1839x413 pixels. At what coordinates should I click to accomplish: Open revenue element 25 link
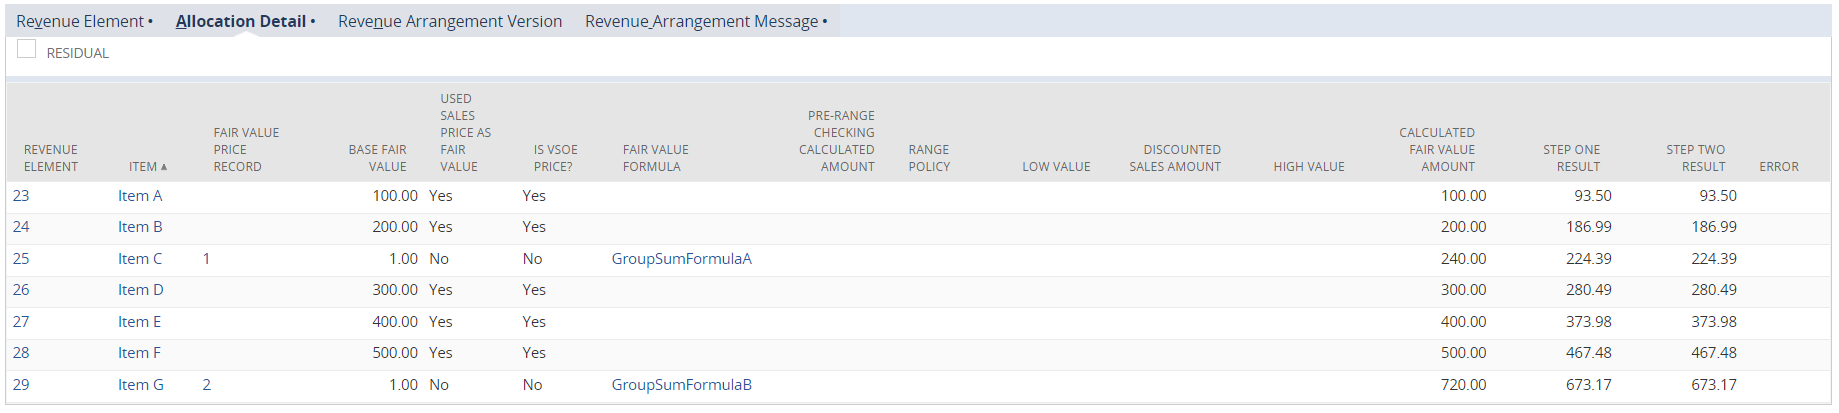21,259
